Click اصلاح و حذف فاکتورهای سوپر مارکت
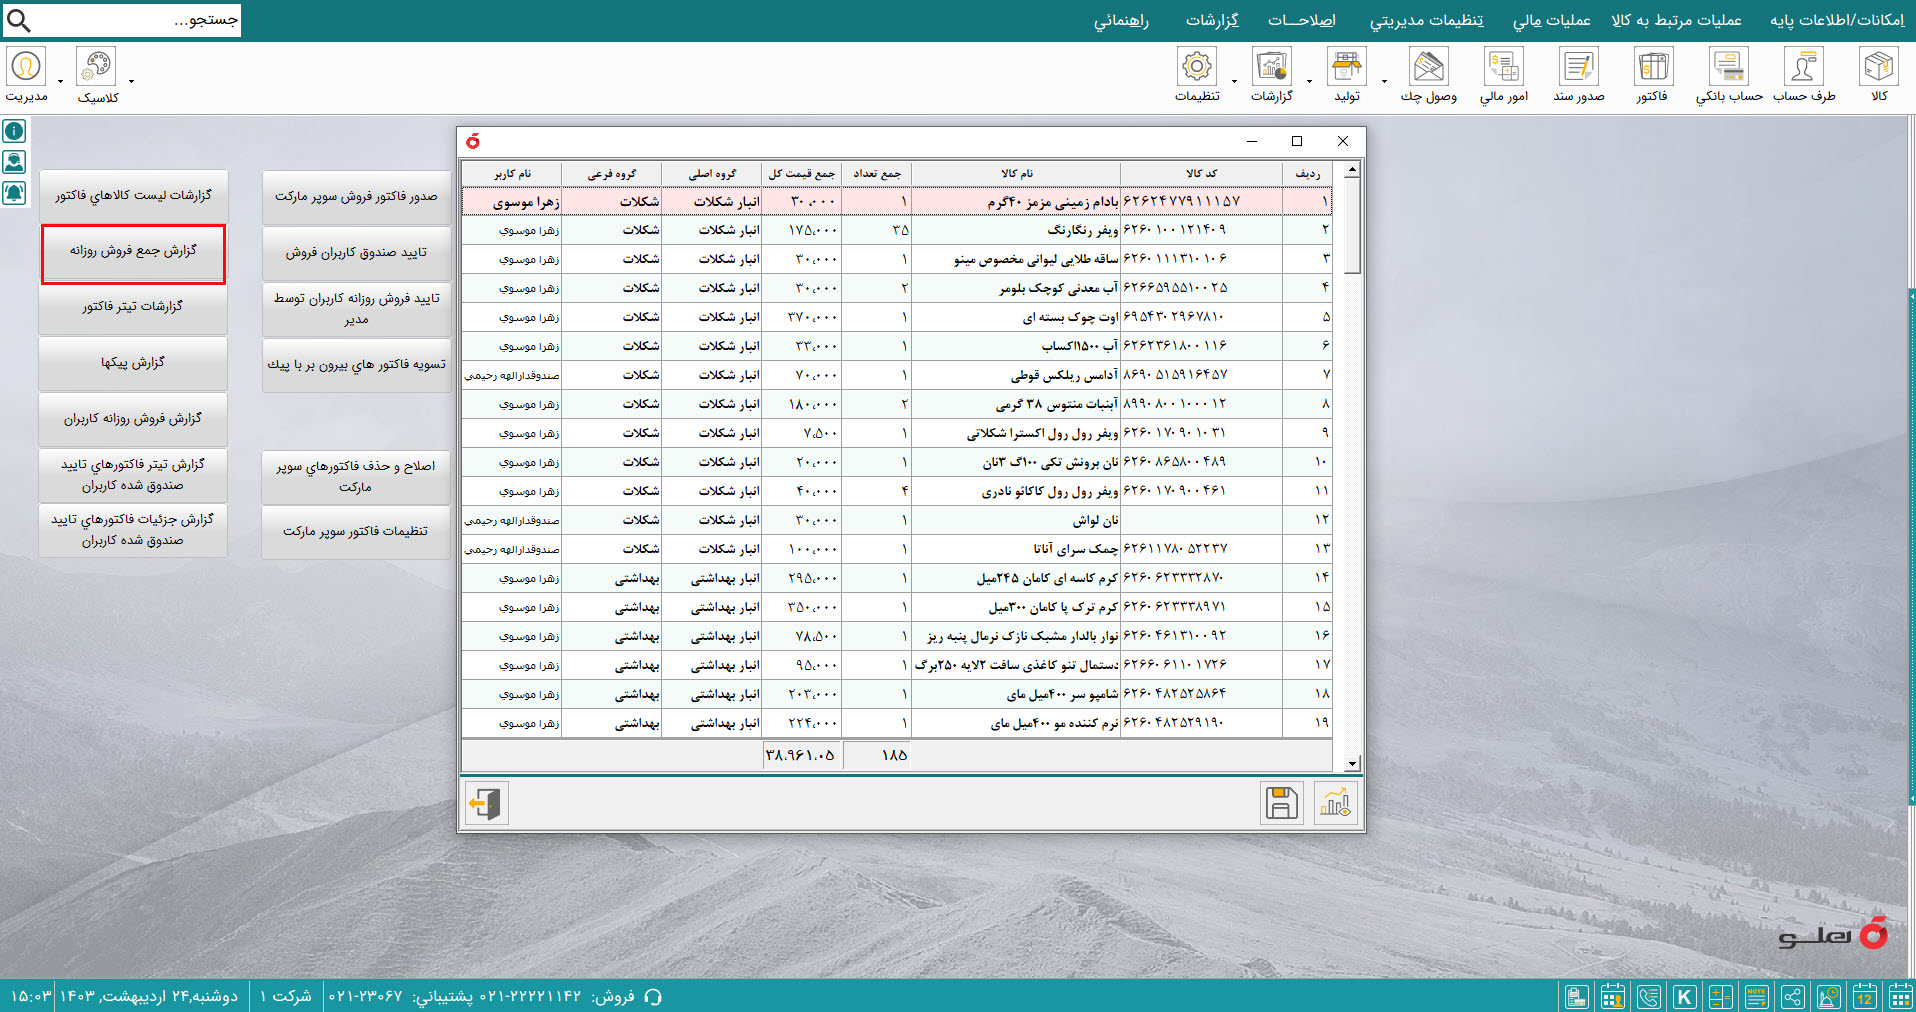Image resolution: width=1916 pixels, height=1012 pixels. coord(356,476)
